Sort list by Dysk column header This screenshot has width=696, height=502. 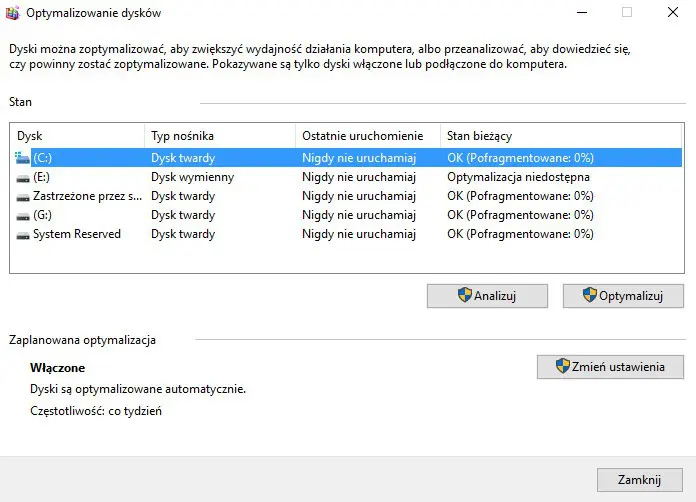coord(76,135)
